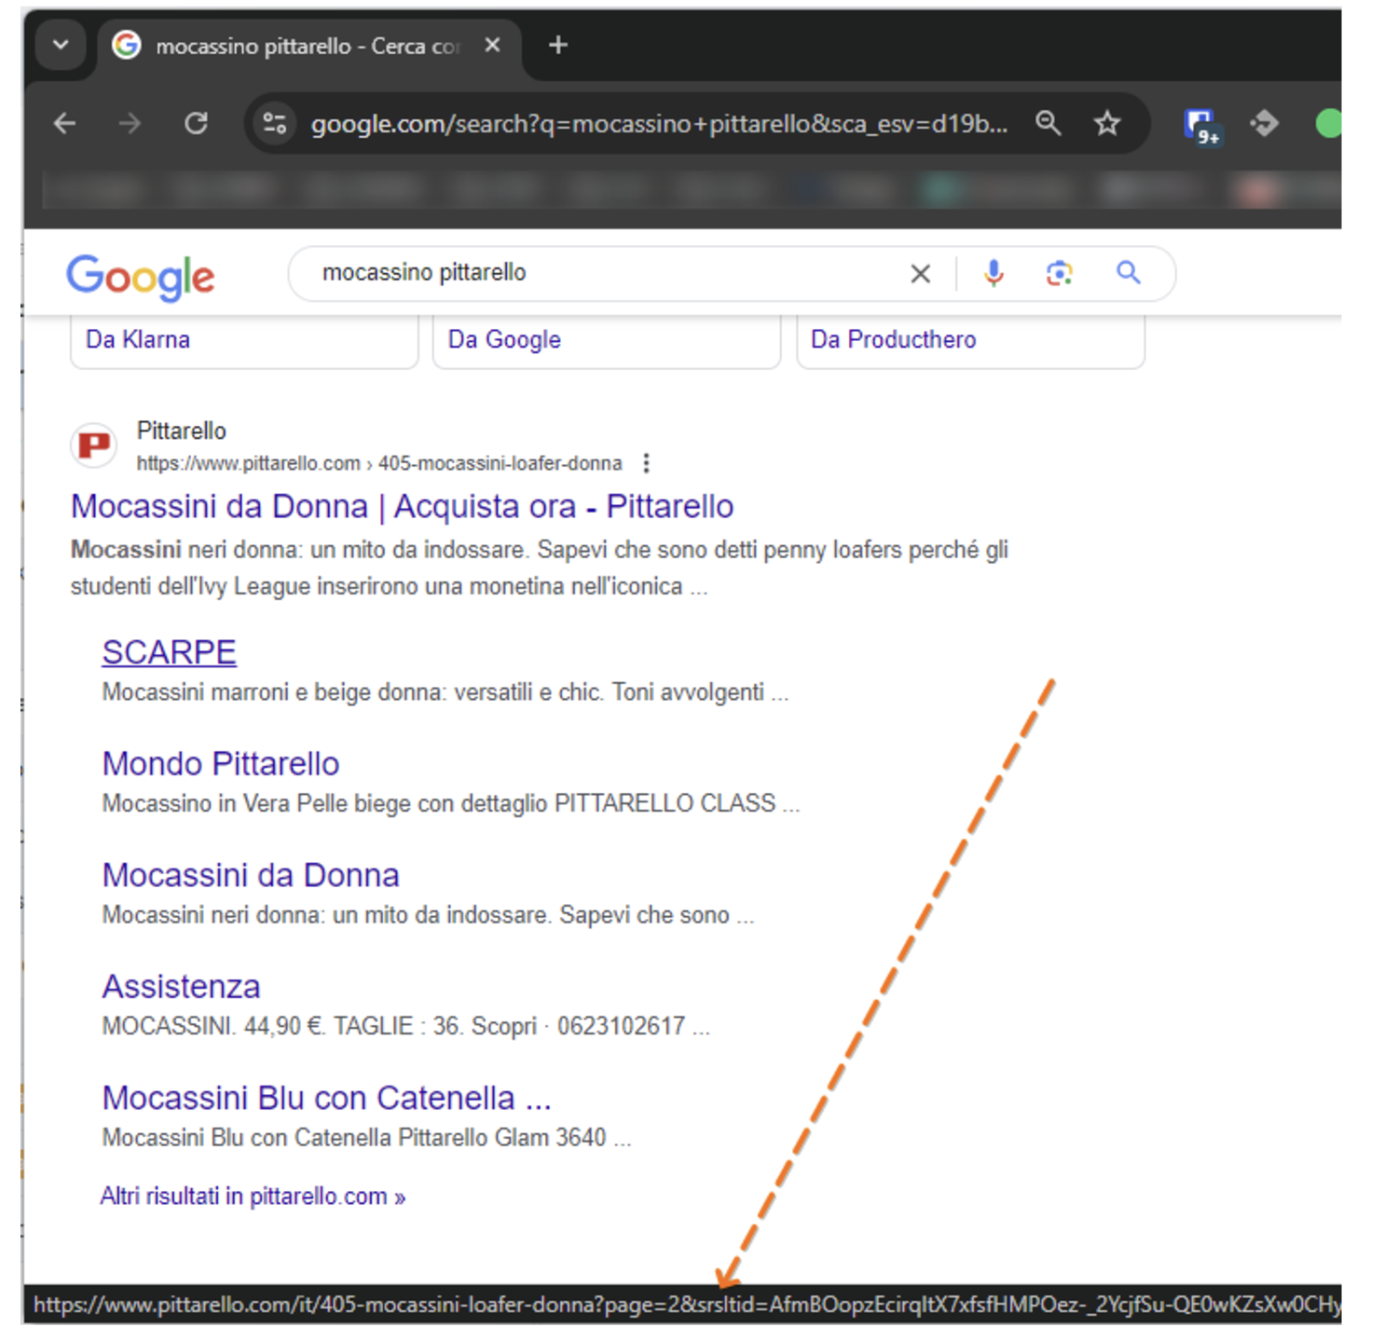Open the three-dot result options menu
This screenshot has height=1342, width=1382.
point(646,463)
